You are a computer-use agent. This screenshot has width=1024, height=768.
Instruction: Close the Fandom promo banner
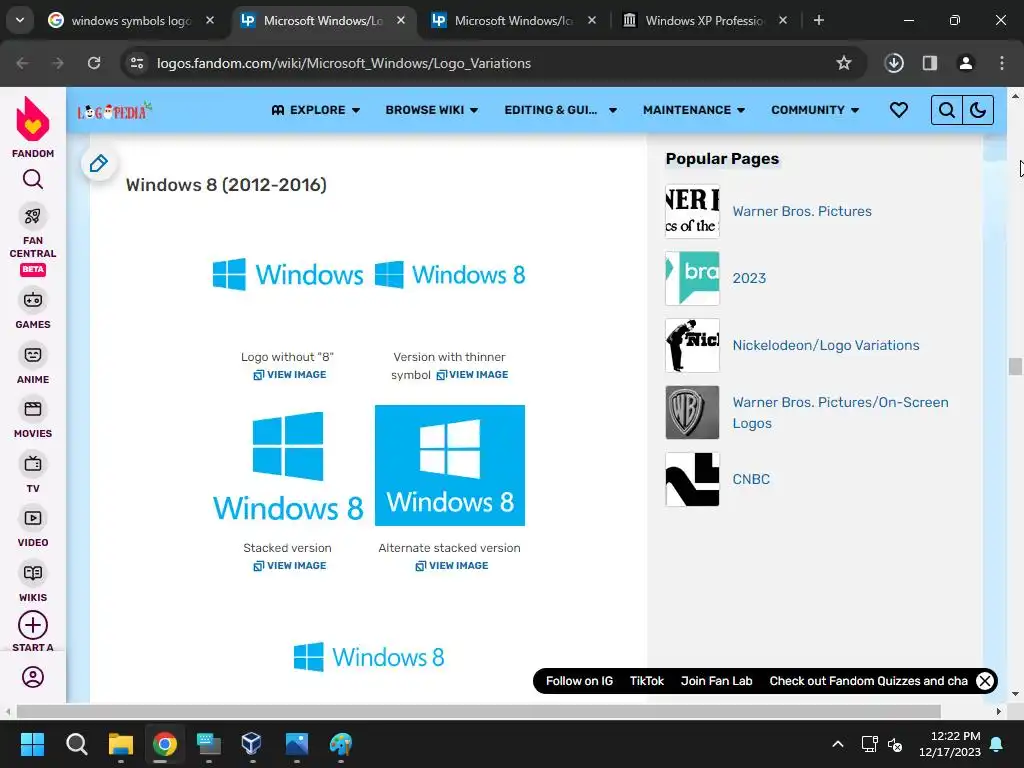coord(985,681)
